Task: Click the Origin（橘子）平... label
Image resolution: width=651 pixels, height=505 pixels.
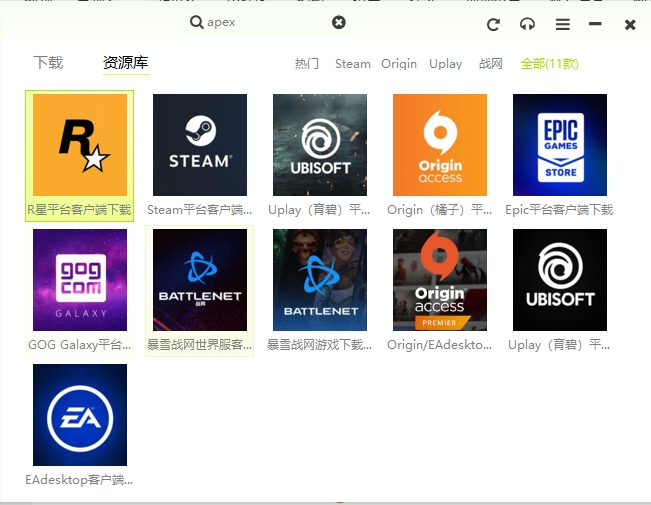Action: [x=439, y=210]
